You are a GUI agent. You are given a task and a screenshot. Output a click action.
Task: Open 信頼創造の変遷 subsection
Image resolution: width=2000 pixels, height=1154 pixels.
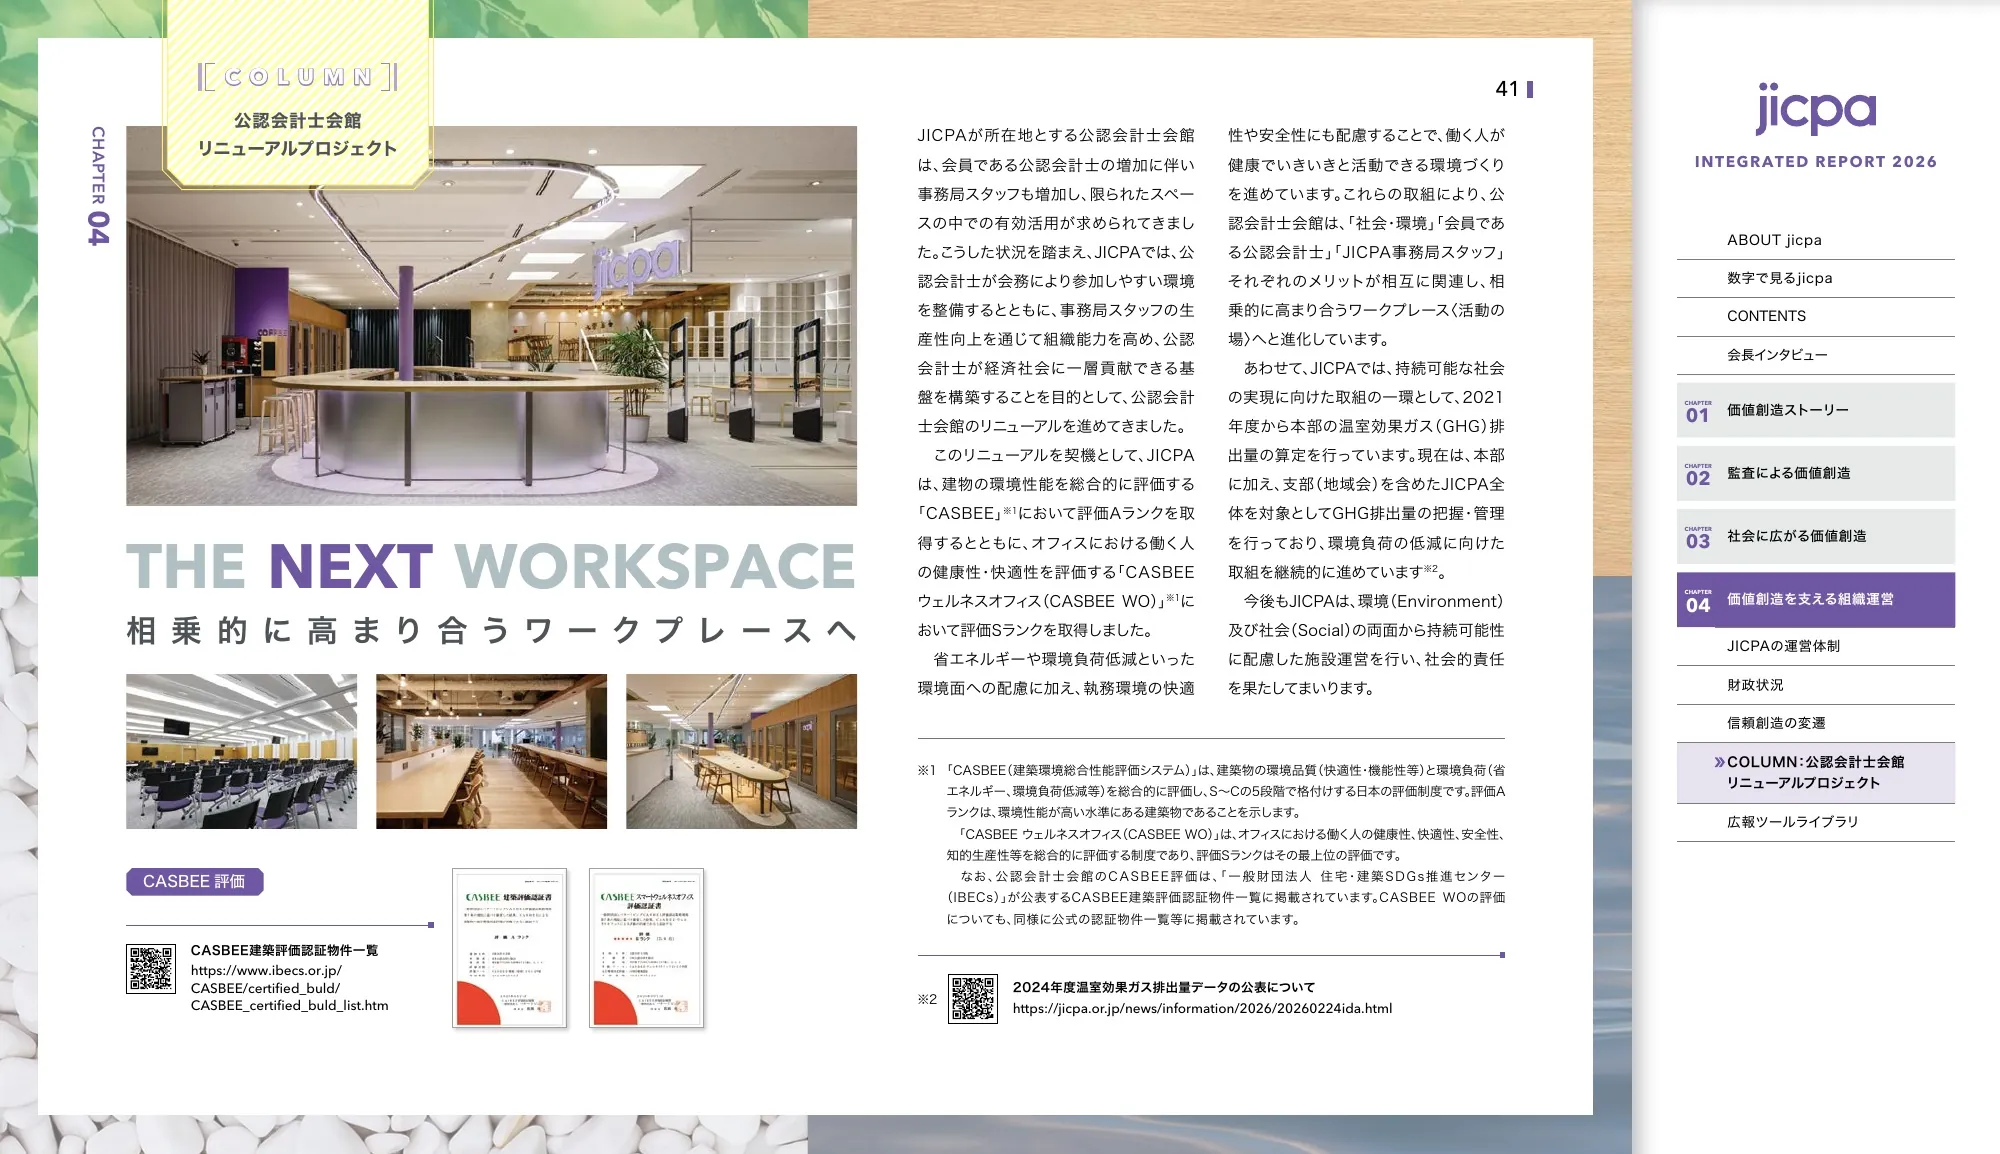click(x=1815, y=723)
